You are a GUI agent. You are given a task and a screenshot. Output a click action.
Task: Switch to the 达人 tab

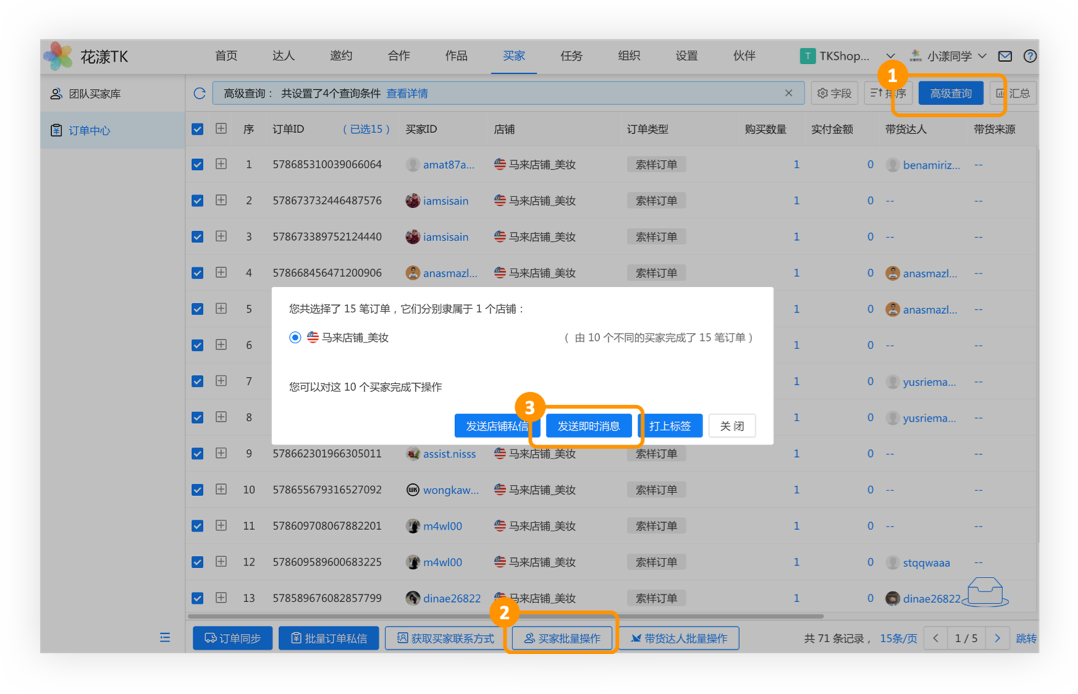click(x=283, y=56)
